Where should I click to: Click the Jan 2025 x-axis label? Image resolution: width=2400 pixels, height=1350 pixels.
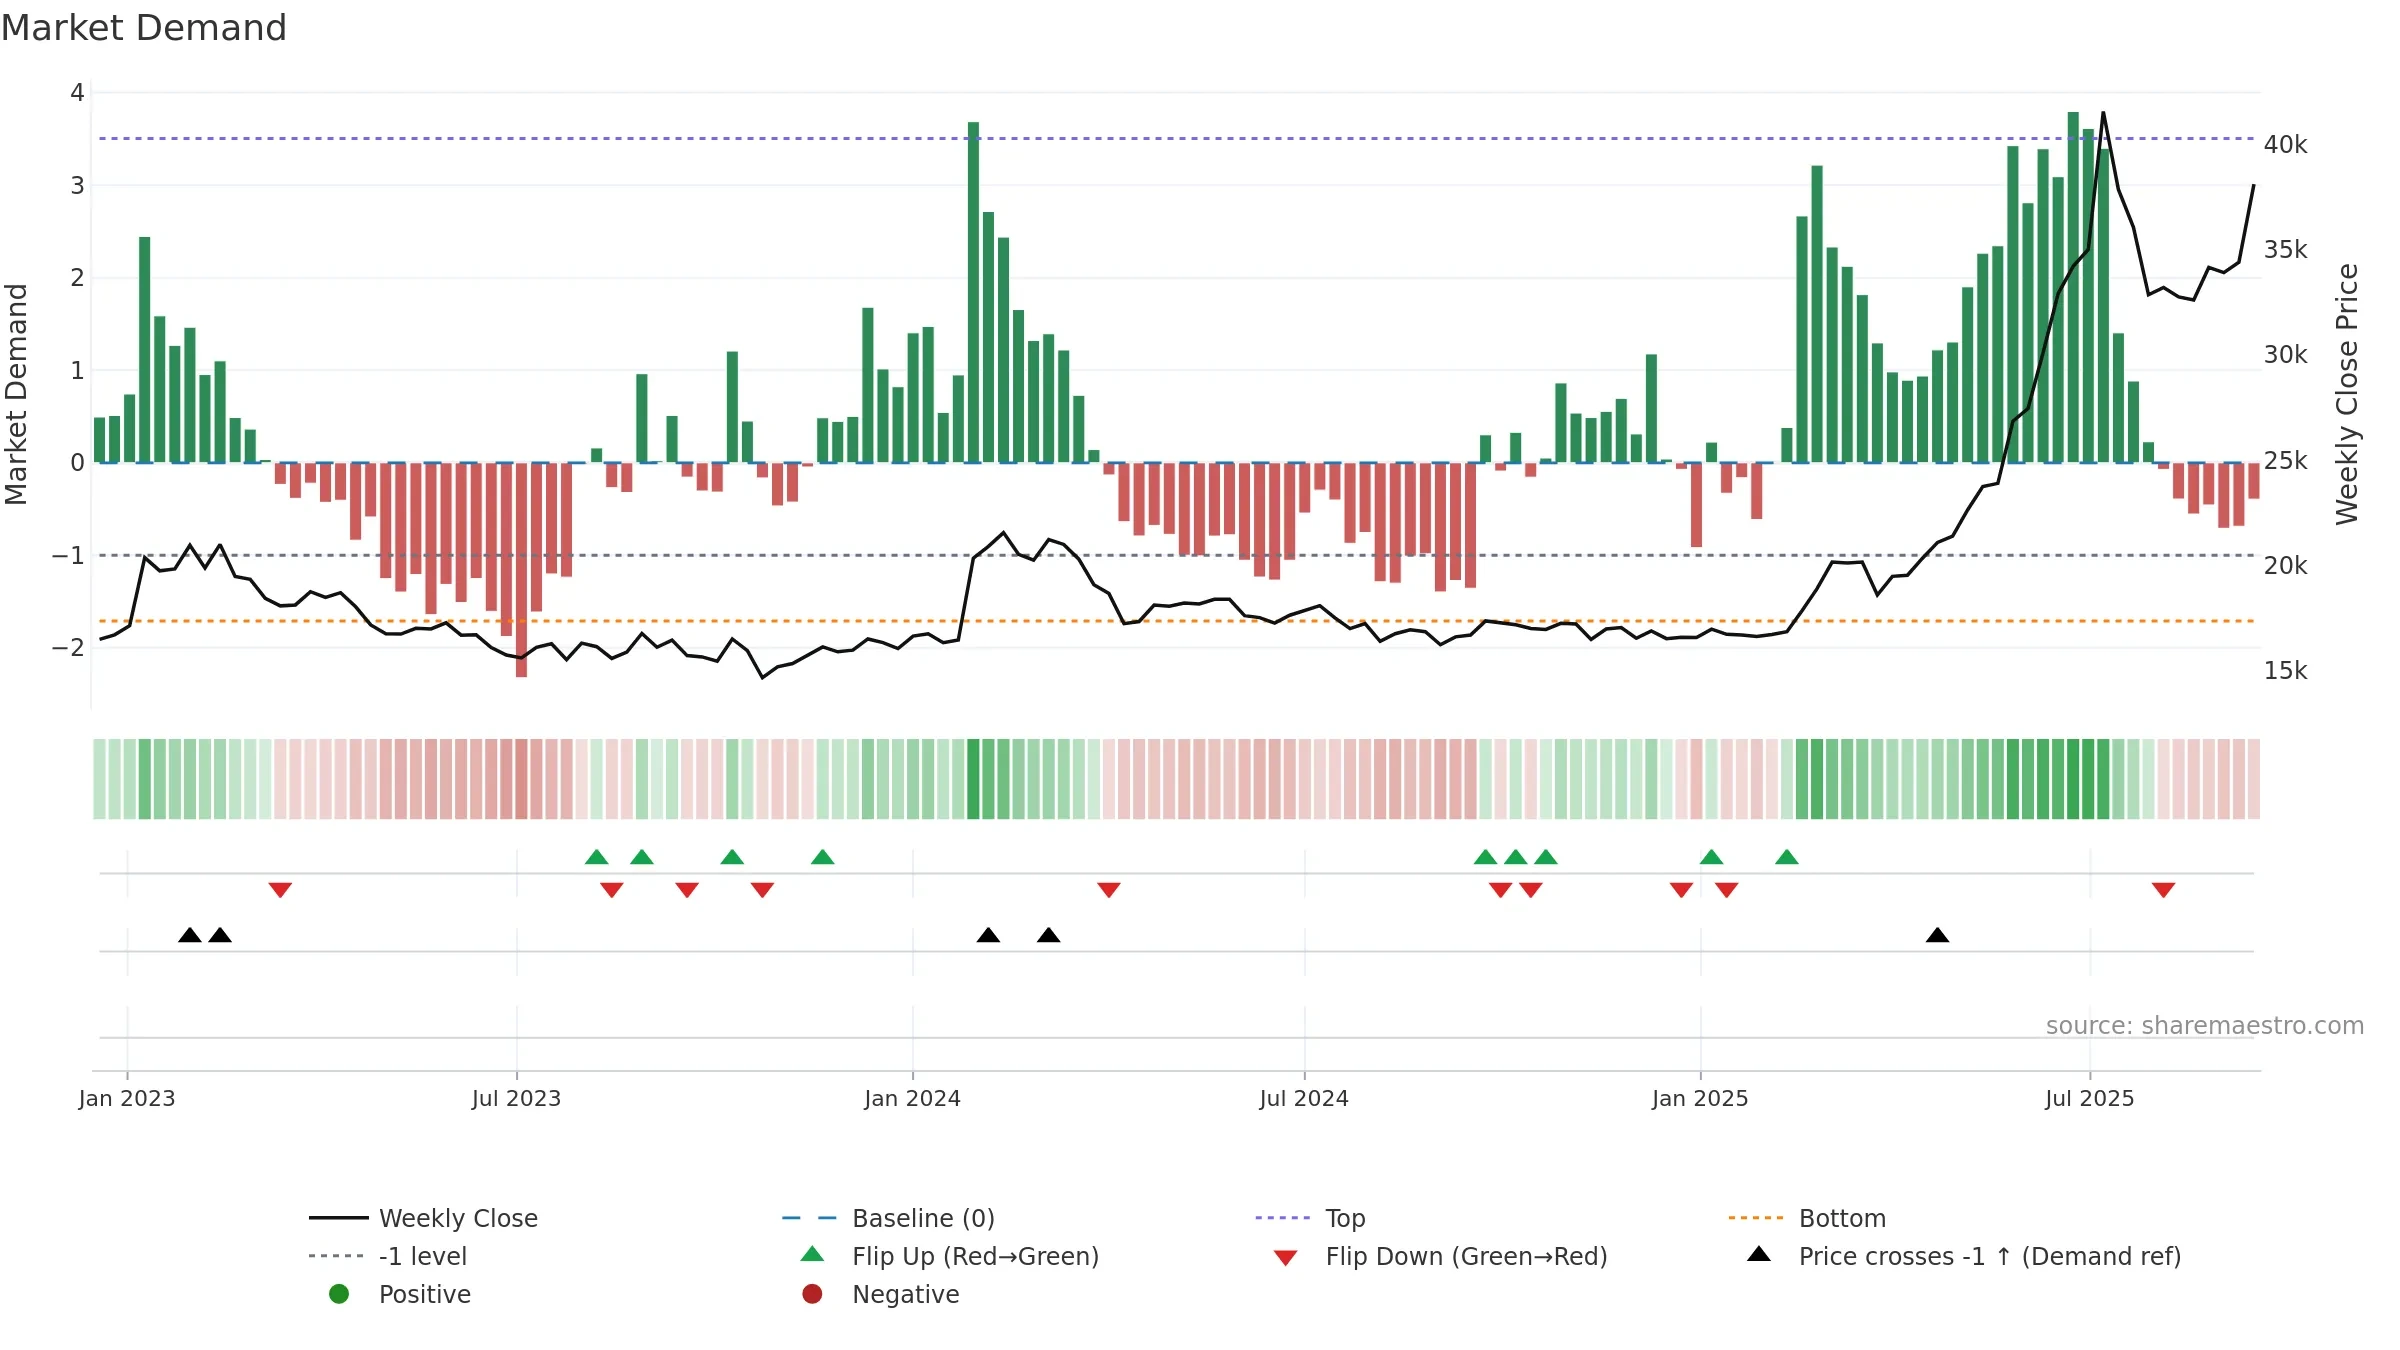click(x=1700, y=1099)
